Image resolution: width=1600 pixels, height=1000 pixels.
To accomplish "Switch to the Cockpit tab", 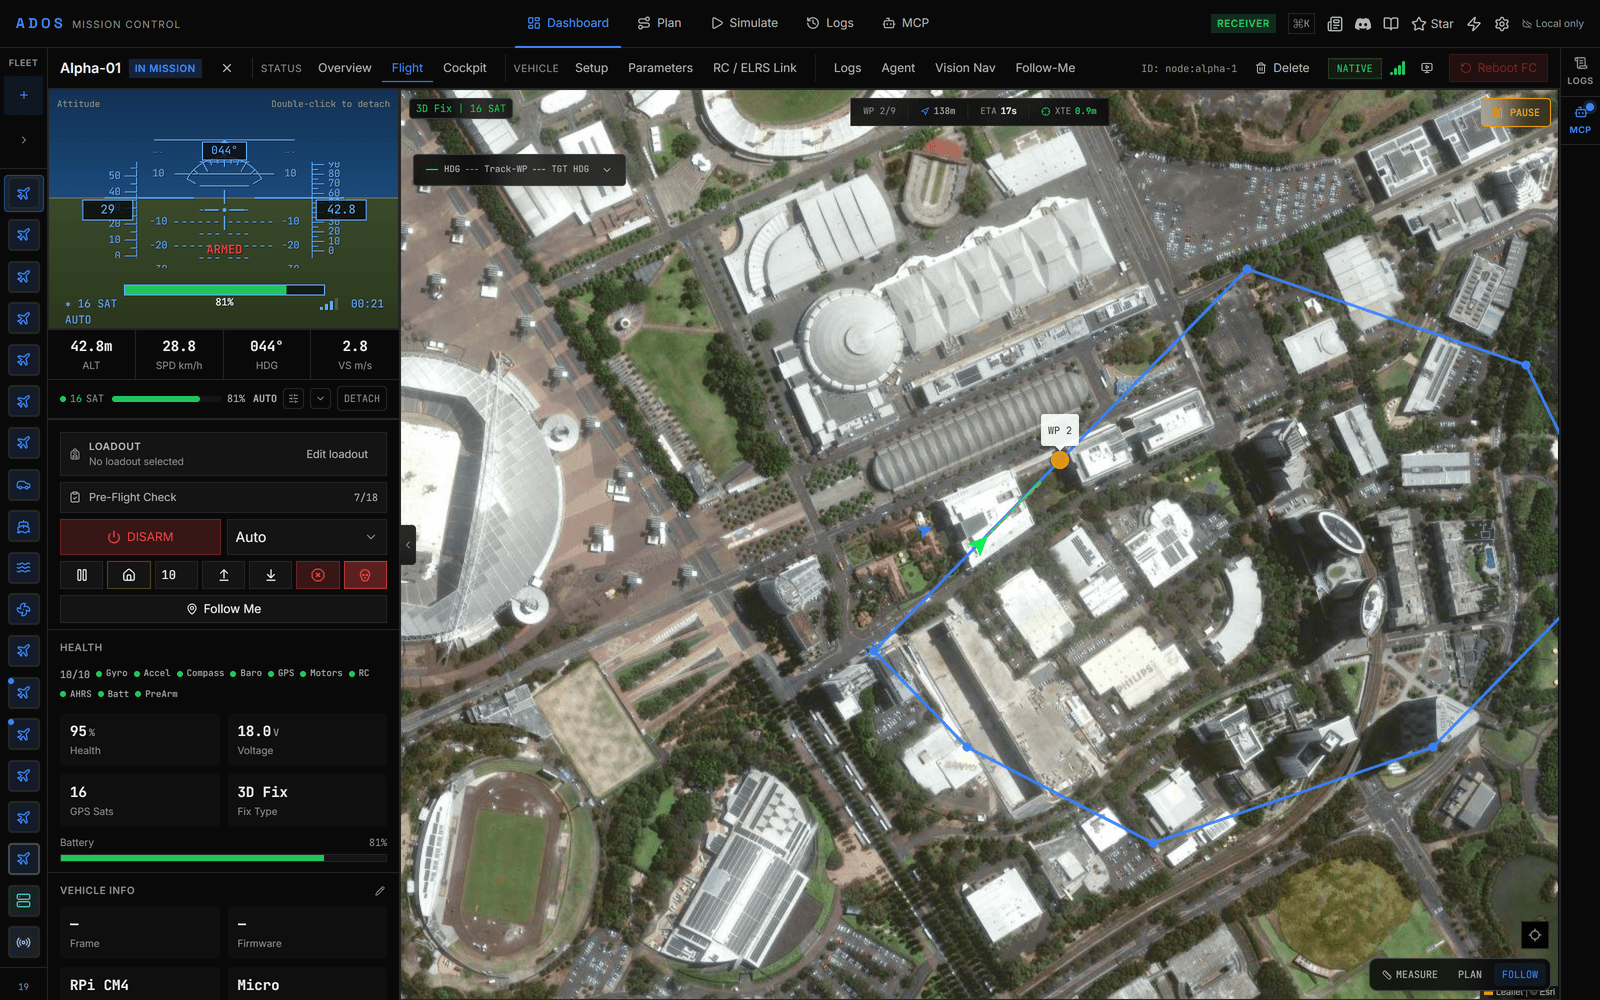I will click(x=465, y=68).
